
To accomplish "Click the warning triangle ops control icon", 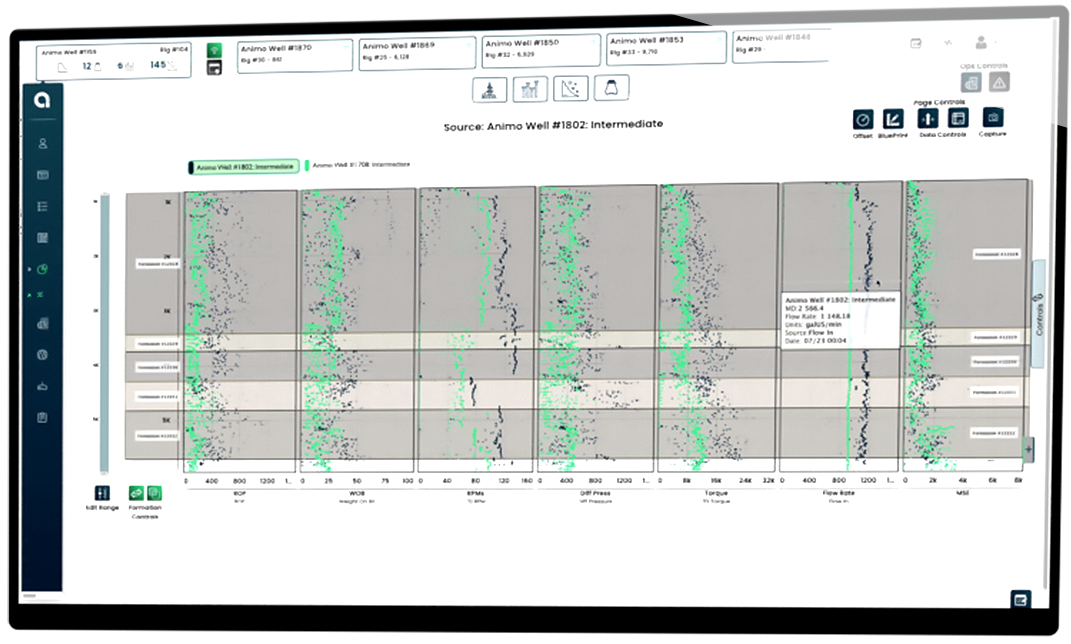I will [999, 82].
